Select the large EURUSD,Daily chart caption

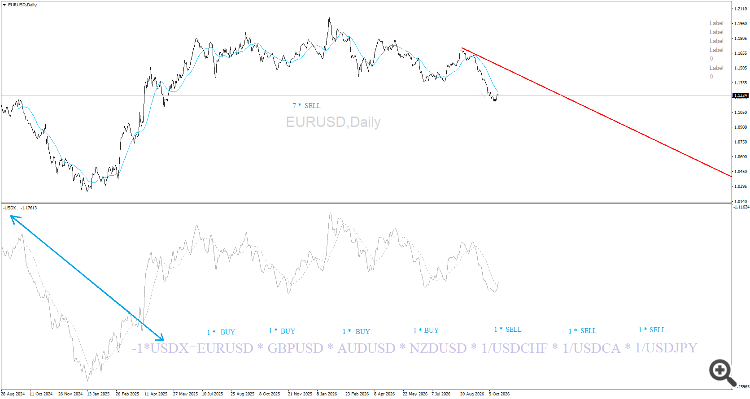tap(333, 122)
